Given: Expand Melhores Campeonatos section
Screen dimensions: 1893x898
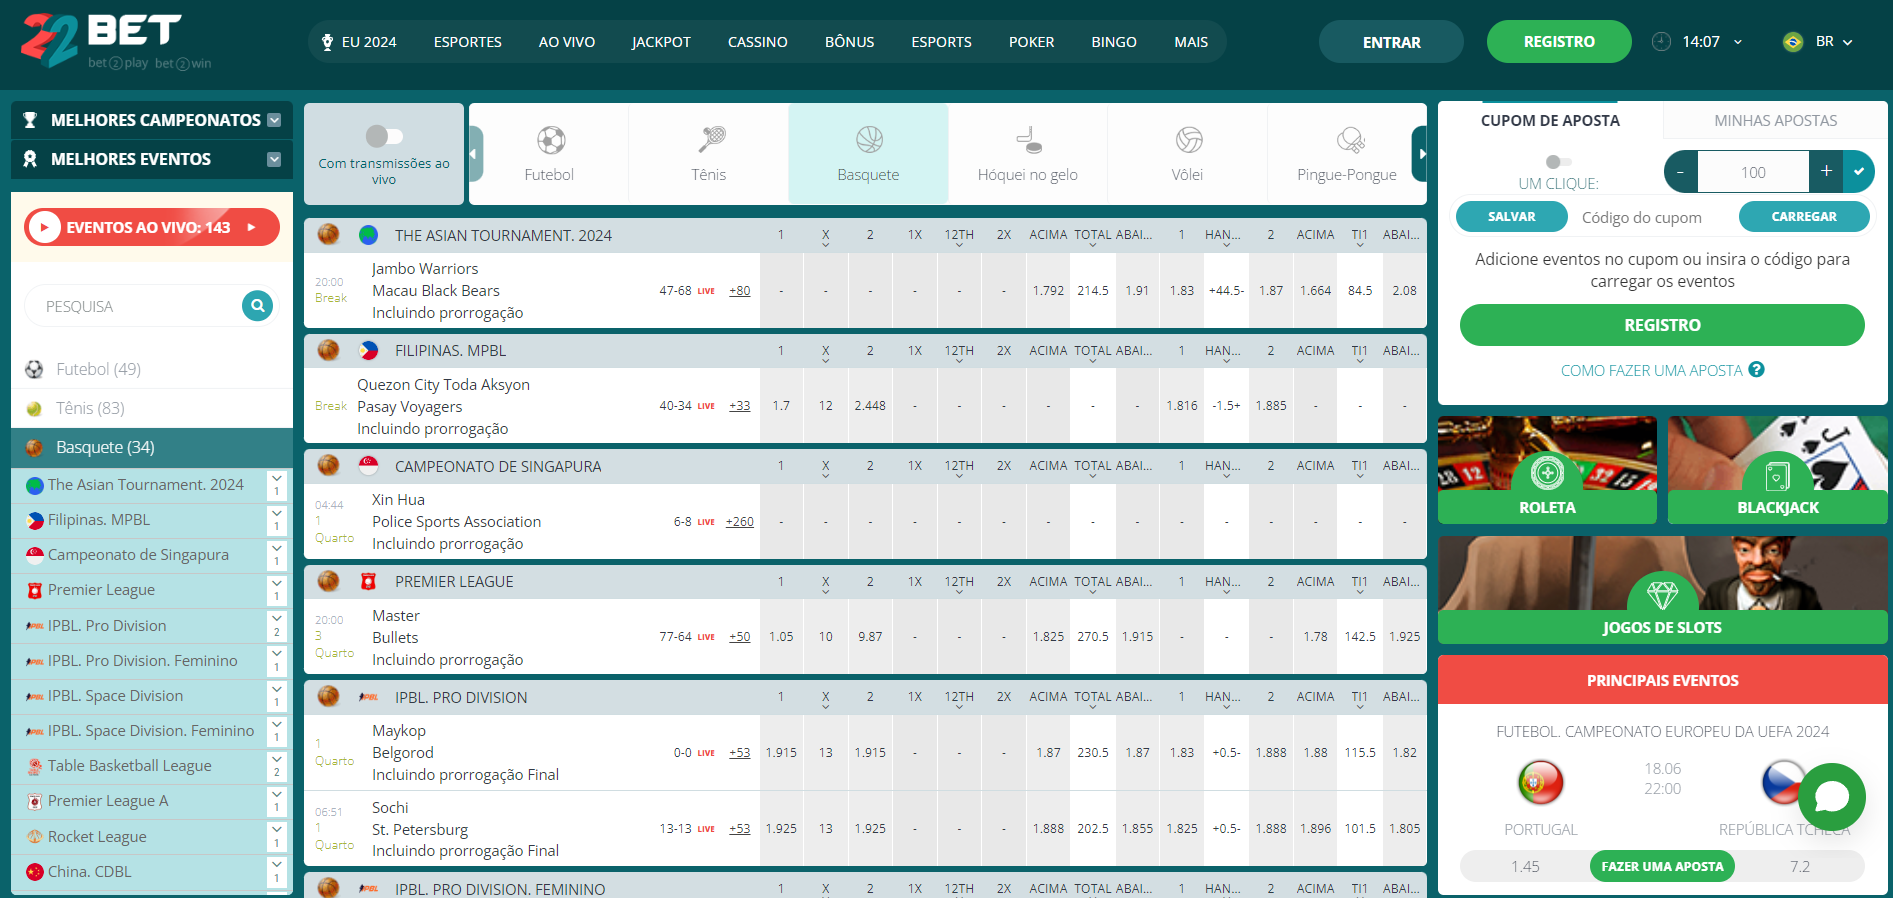Looking at the screenshot, I should click(x=274, y=120).
